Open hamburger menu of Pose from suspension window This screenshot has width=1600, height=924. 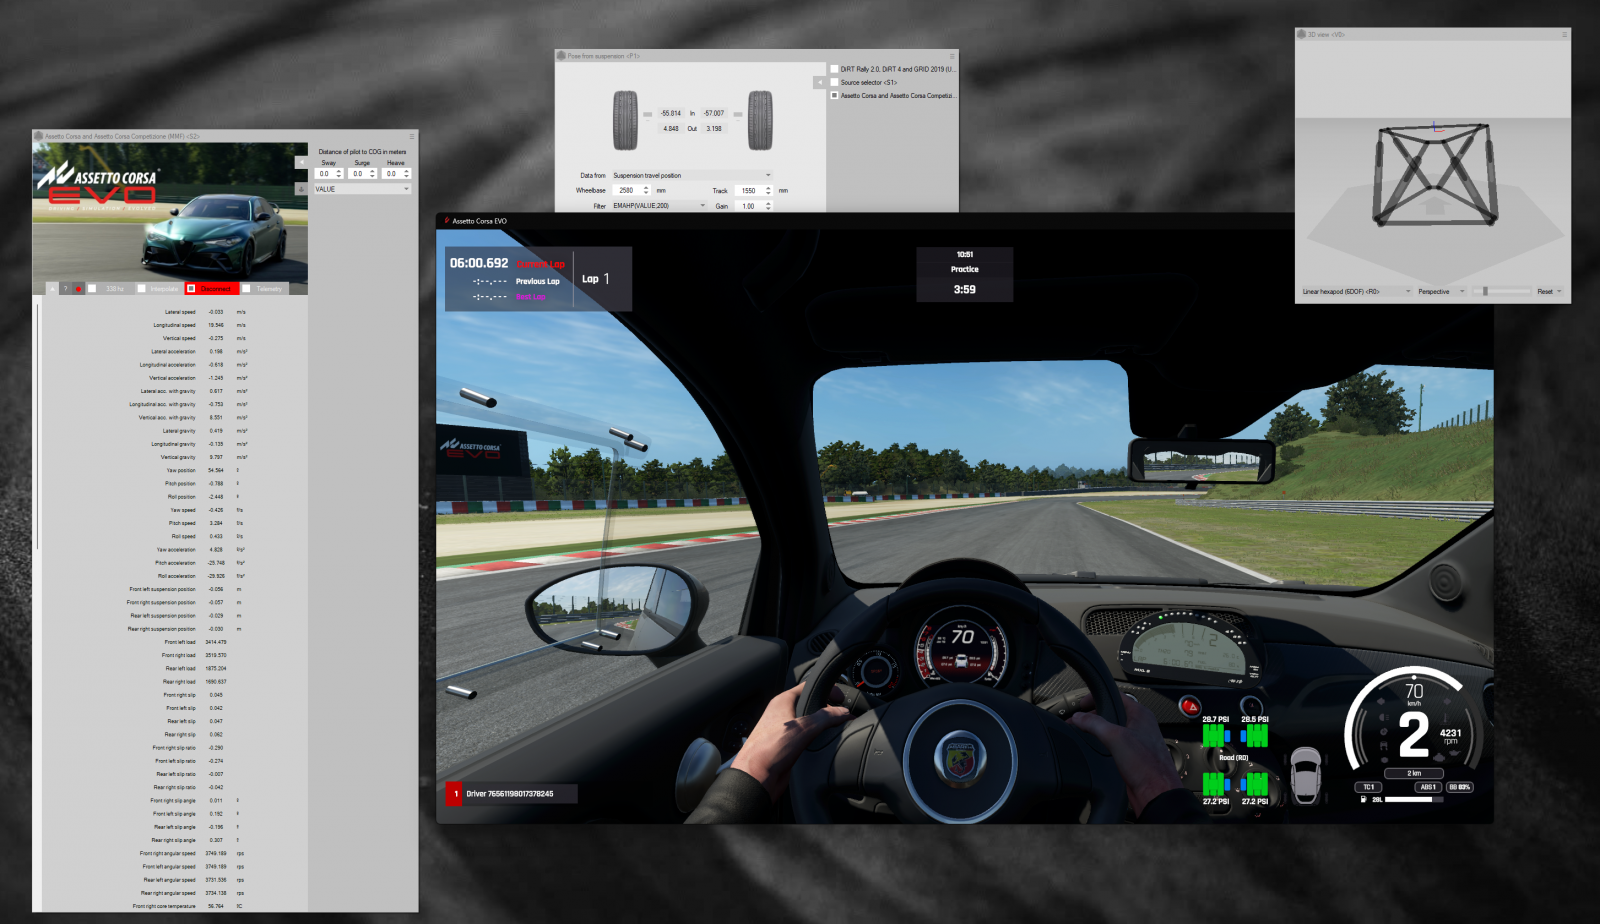pos(952,56)
